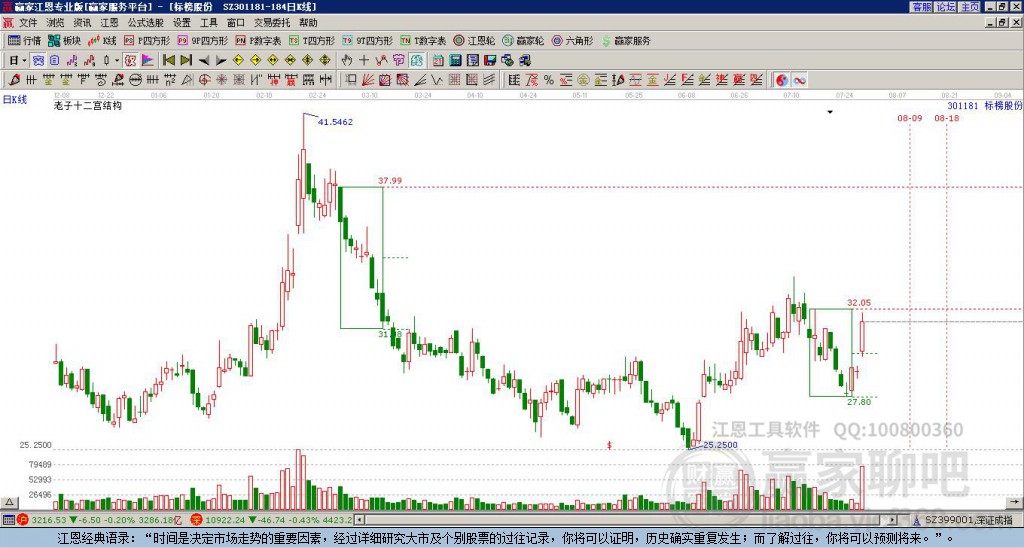Click the 3216.53 index value in status bar
The image size is (1024, 548).
48,521
